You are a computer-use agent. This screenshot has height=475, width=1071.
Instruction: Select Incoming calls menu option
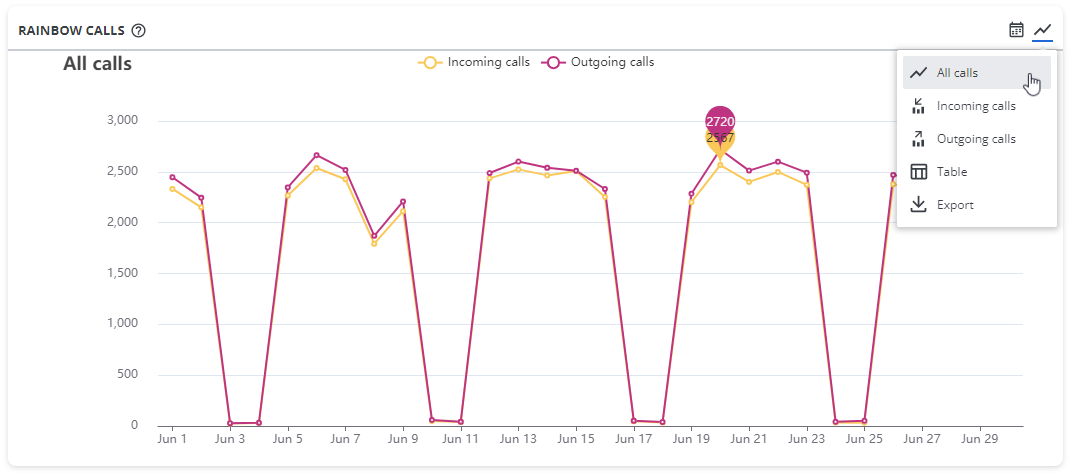(x=976, y=106)
